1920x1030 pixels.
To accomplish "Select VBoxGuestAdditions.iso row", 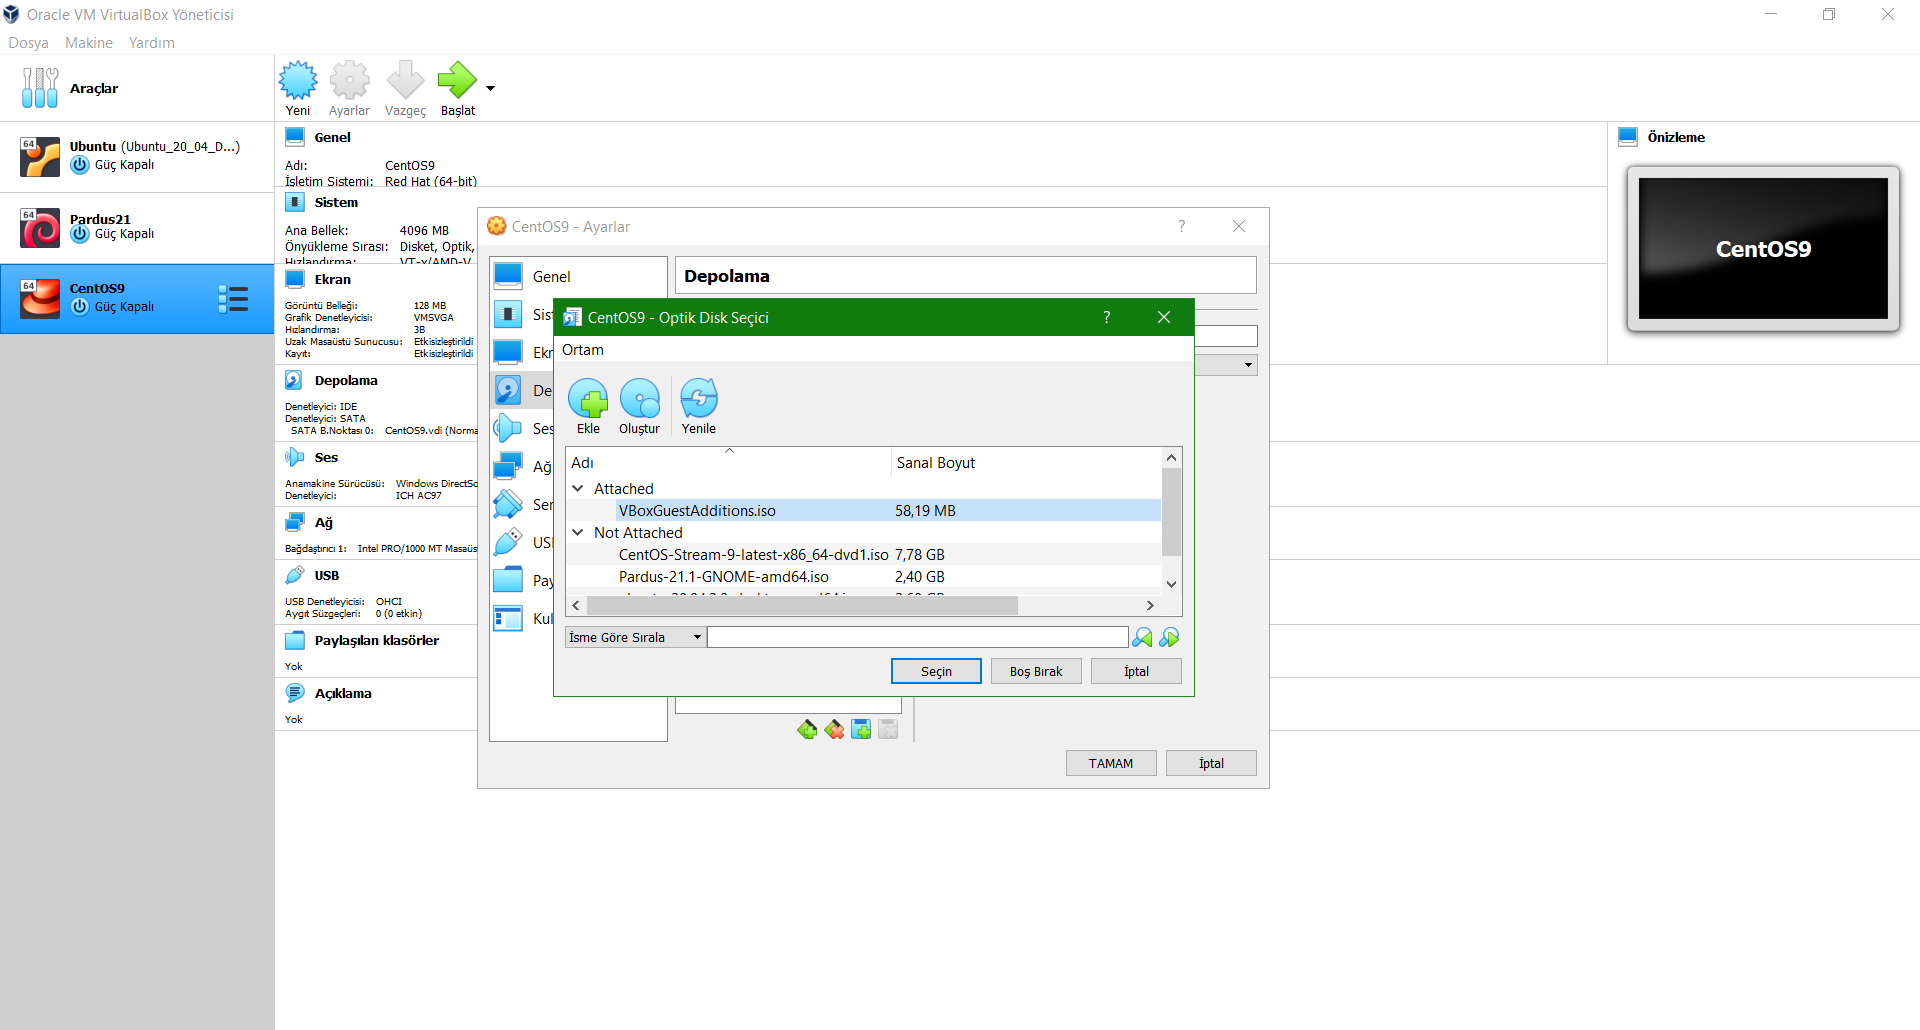I will click(864, 510).
